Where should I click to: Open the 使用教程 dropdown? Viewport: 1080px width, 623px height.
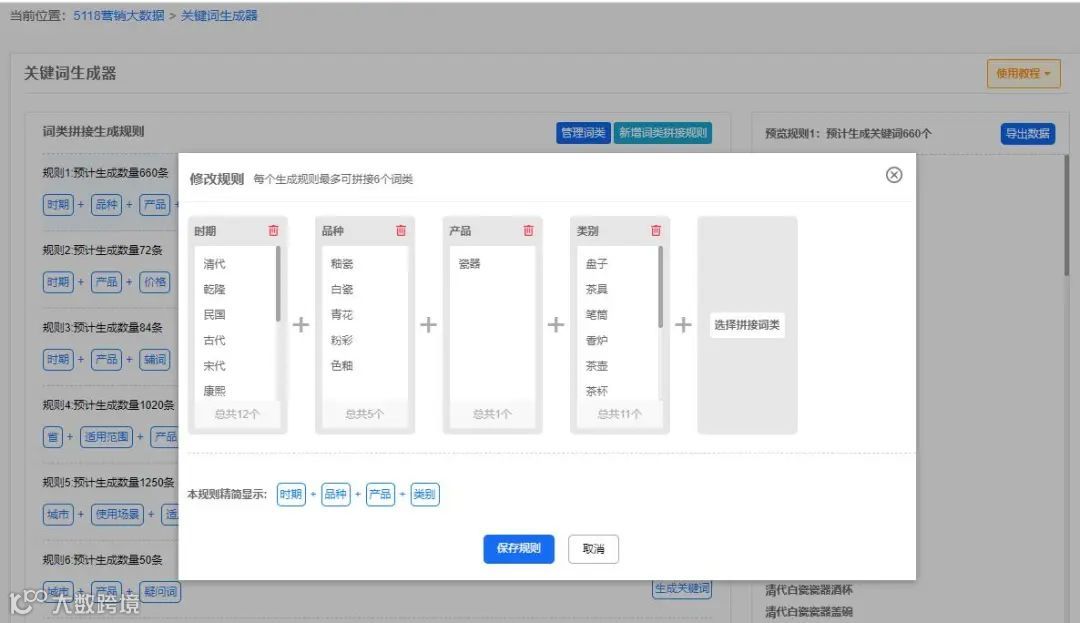pyautogui.click(x=1024, y=73)
